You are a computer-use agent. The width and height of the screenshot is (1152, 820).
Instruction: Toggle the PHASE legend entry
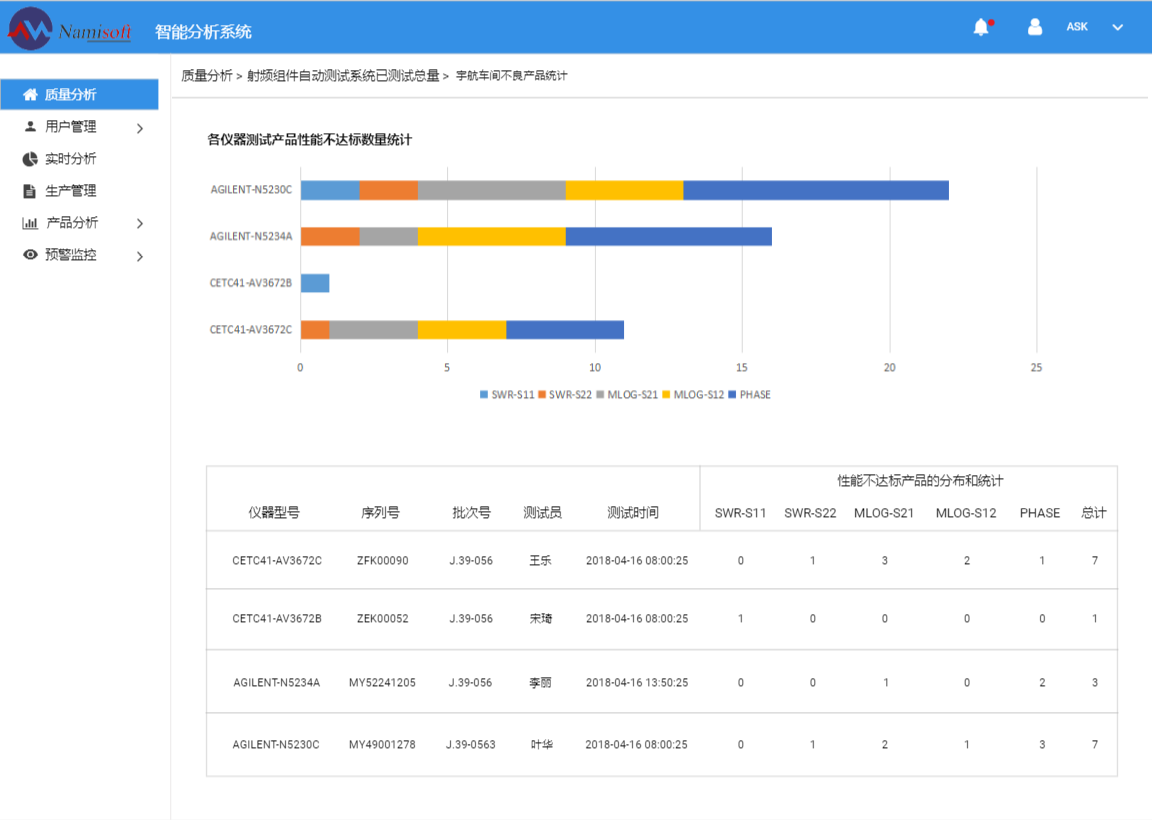(x=749, y=395)
